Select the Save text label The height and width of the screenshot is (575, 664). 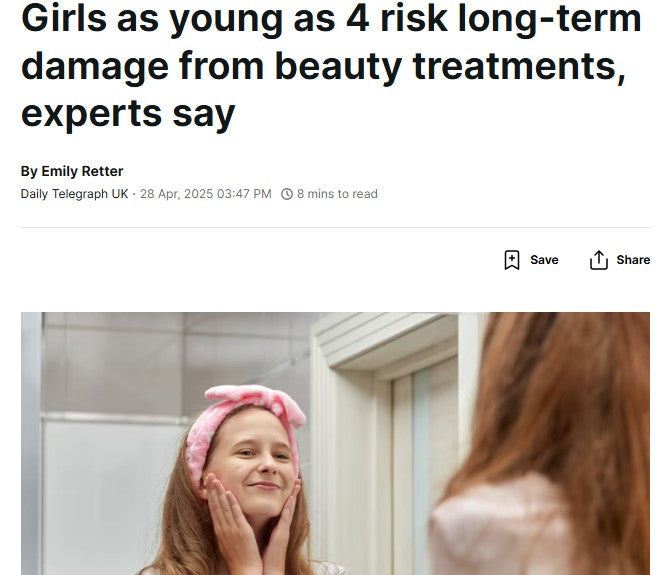click(x=544, y=260)
